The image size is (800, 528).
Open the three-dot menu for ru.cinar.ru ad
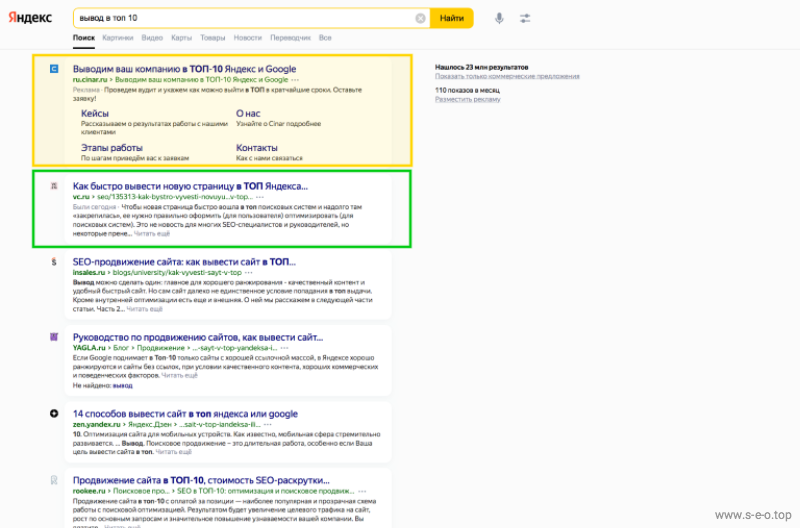click(x=295, y=80)
